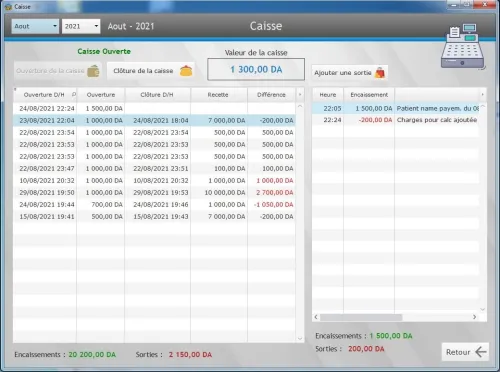Select the row opened 15/08/2021 19:41
The image size is (500, 372).
[154, 216]
